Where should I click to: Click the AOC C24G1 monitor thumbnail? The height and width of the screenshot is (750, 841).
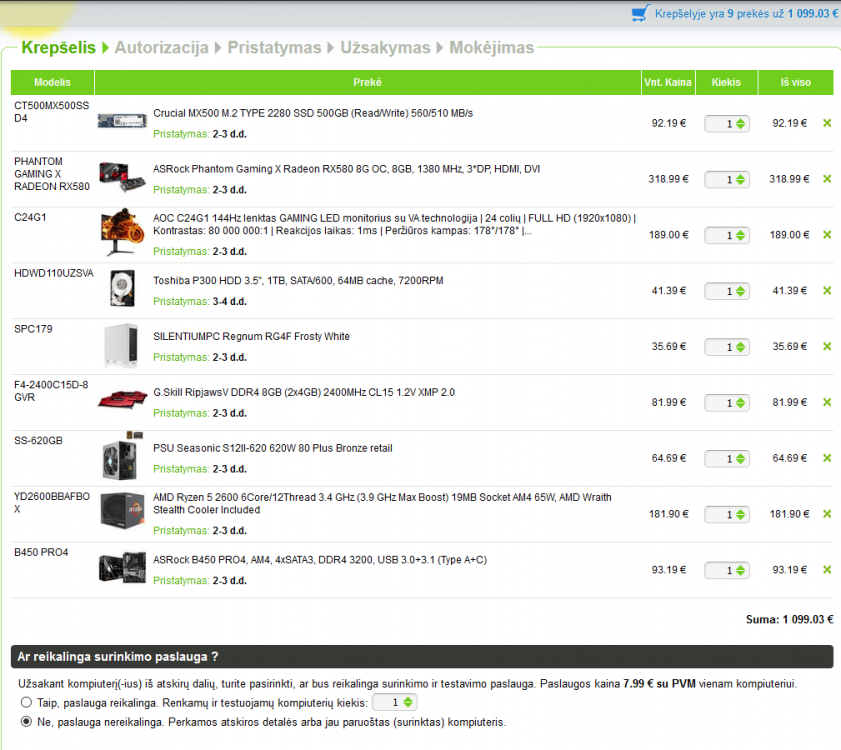(x=122, y=232)
